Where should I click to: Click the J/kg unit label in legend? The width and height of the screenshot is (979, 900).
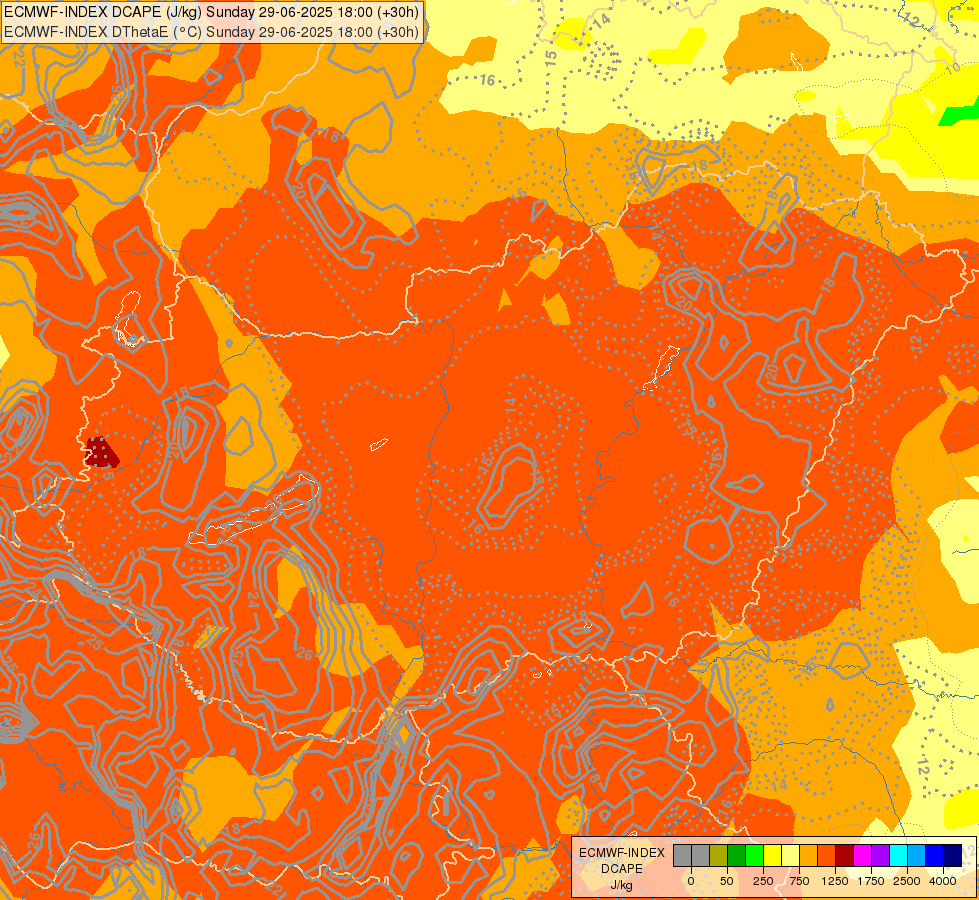pos(621,886)
